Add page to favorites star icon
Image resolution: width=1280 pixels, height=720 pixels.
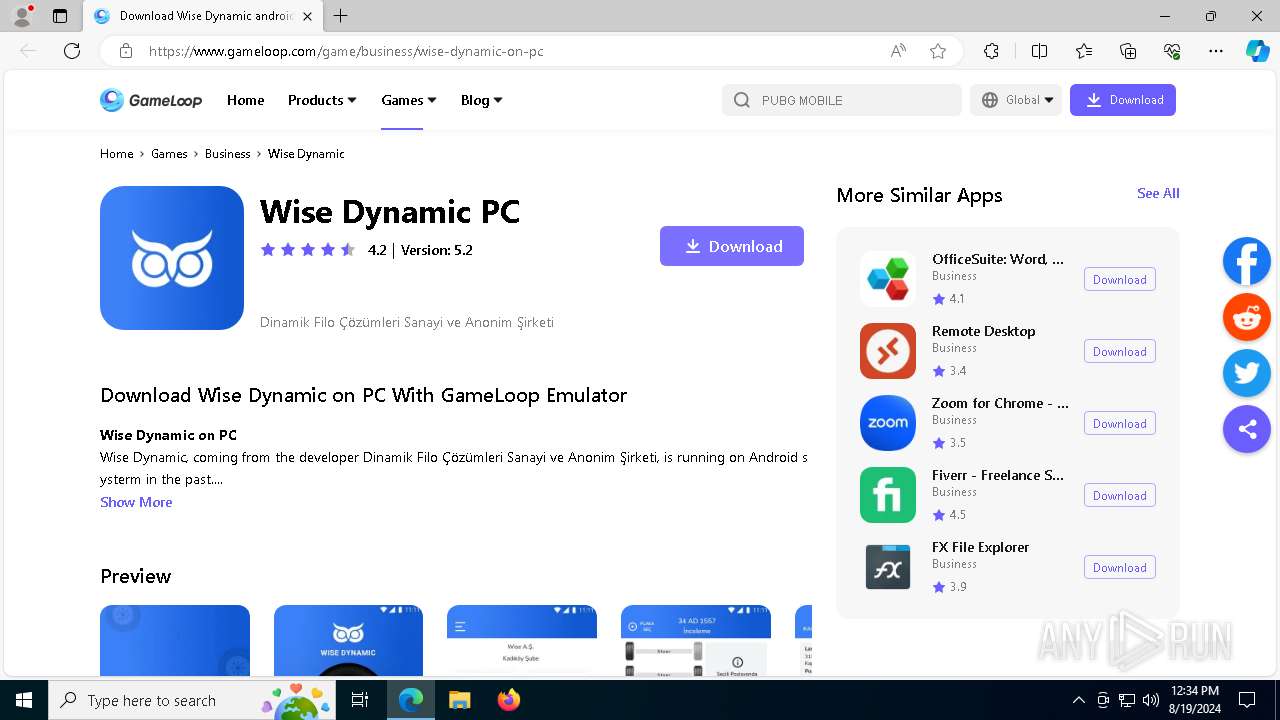(x=938, y=51)
